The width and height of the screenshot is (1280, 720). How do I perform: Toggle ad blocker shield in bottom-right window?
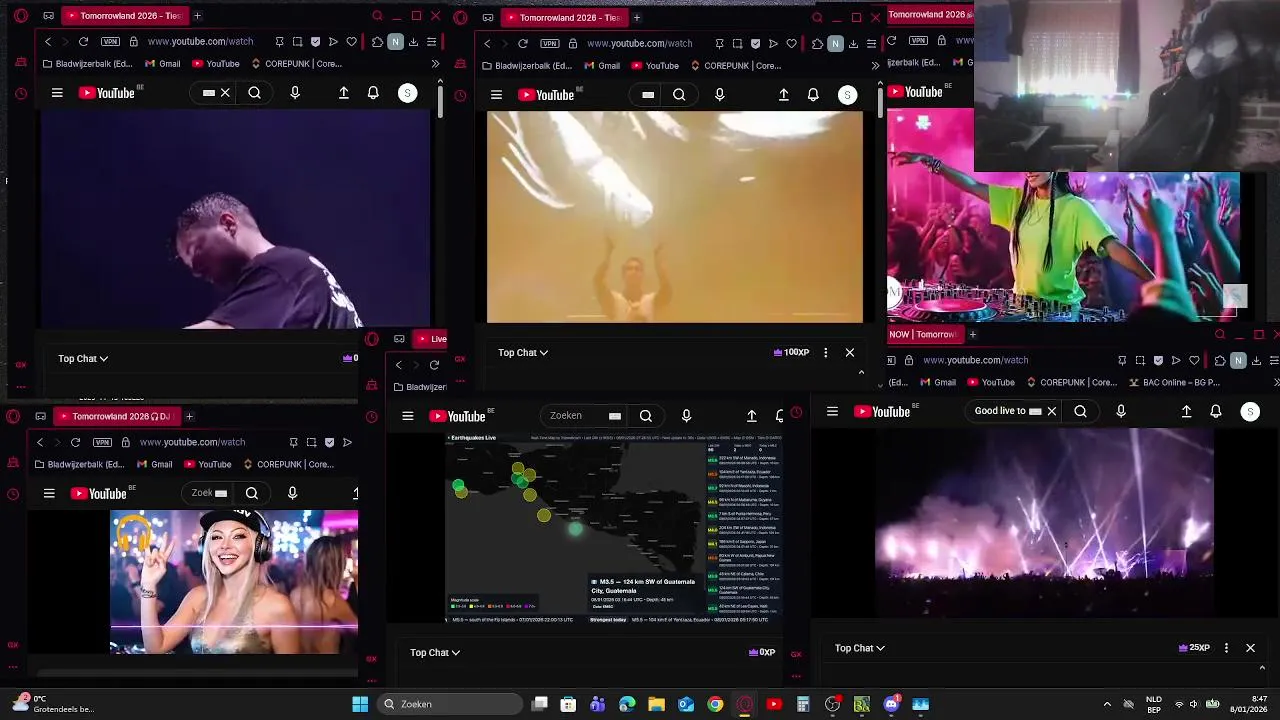point(1158,360)
